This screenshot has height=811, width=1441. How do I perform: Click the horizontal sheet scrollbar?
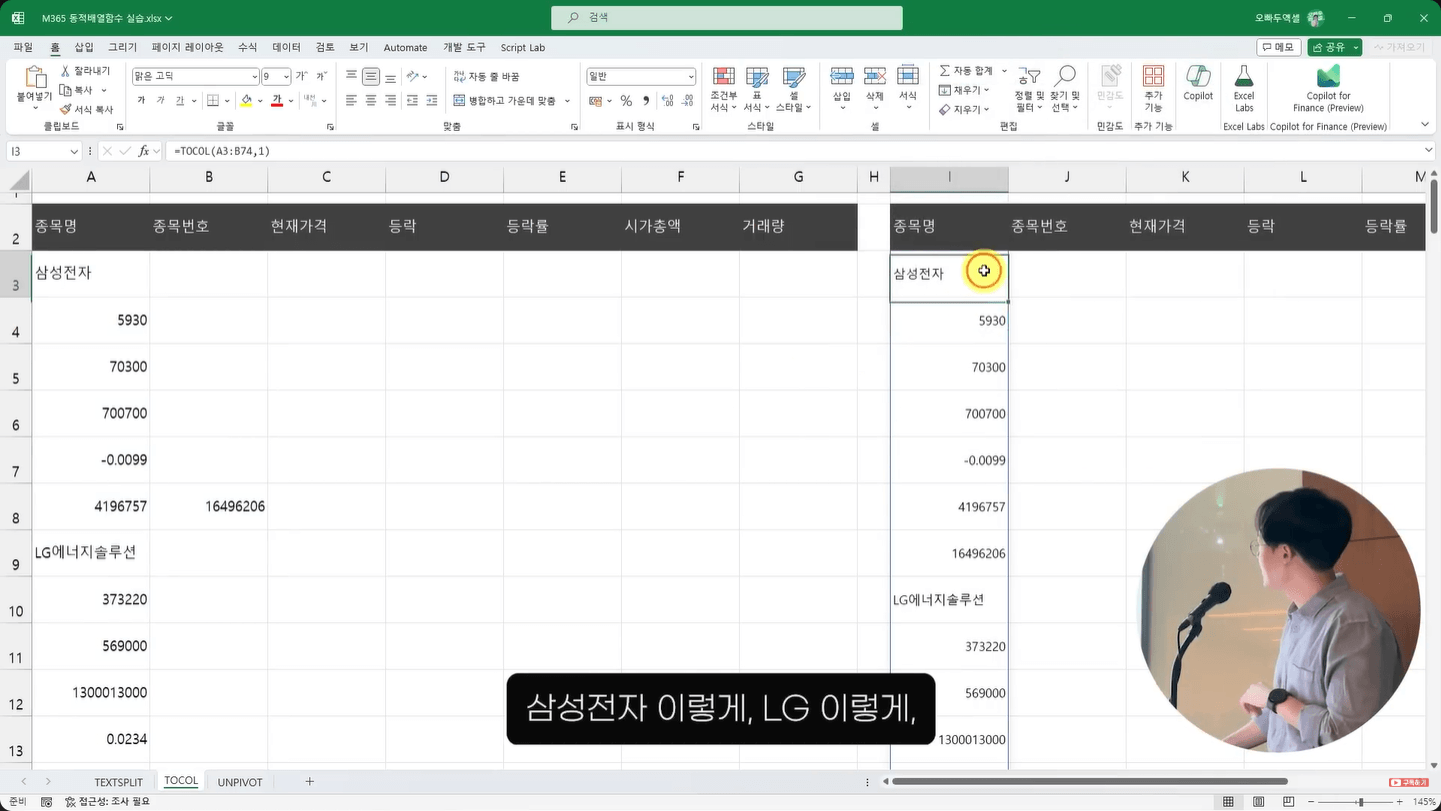[1089, 781]
